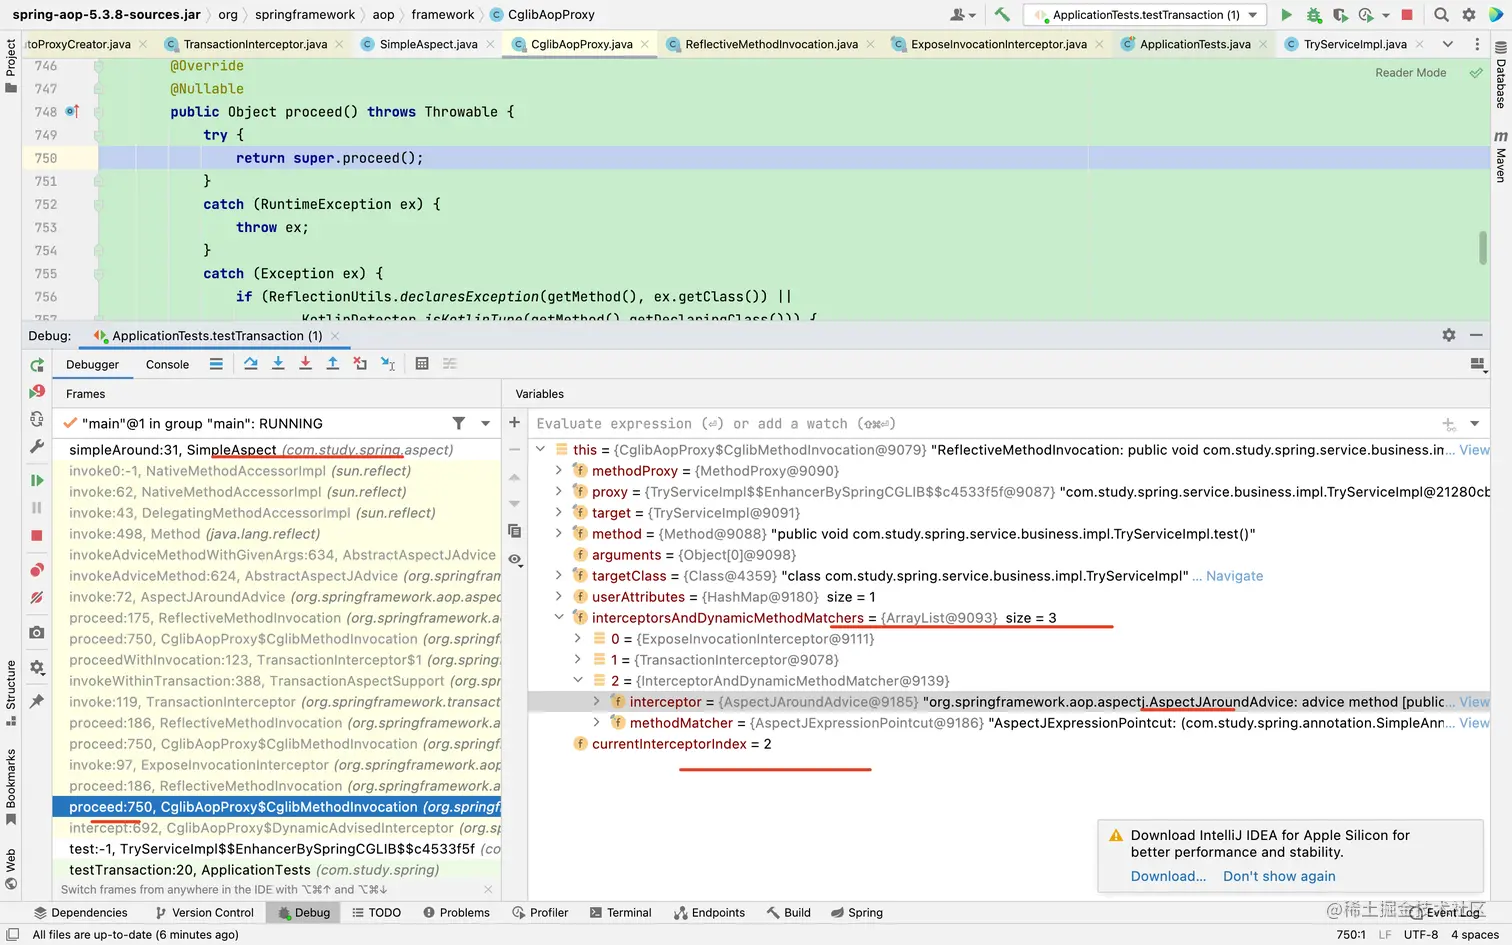Image resolution: width=1512 pixels, height=945 pixels.
Task: Switch to SimpleAspect.java tab
Action: point(428,44)
